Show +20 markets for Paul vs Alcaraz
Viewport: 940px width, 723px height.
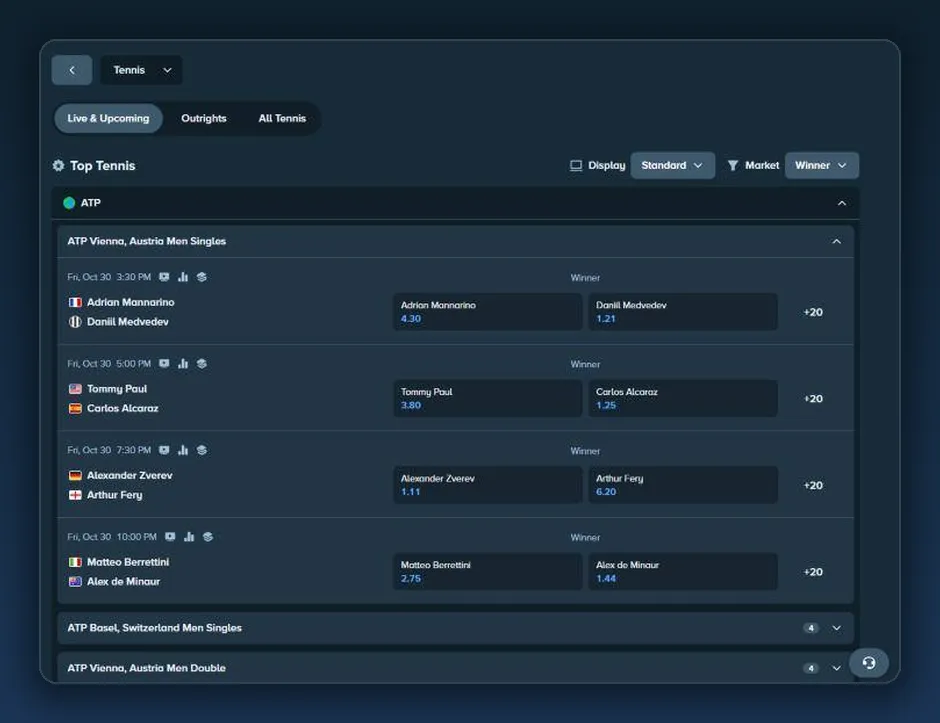pyautogui.click(x=813, y=399)
